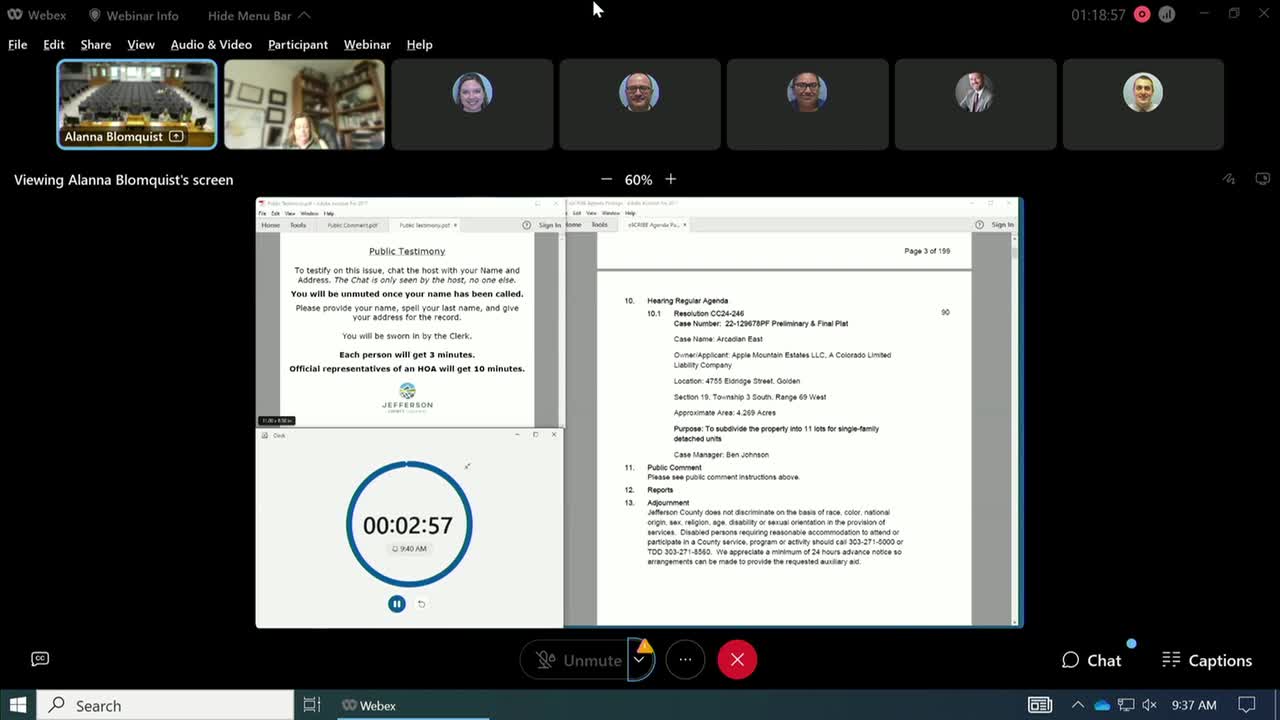Viewport: 1280px width, 720px height.
Task: Click the Windows taskbar Search box
Action: coord(165,705)
